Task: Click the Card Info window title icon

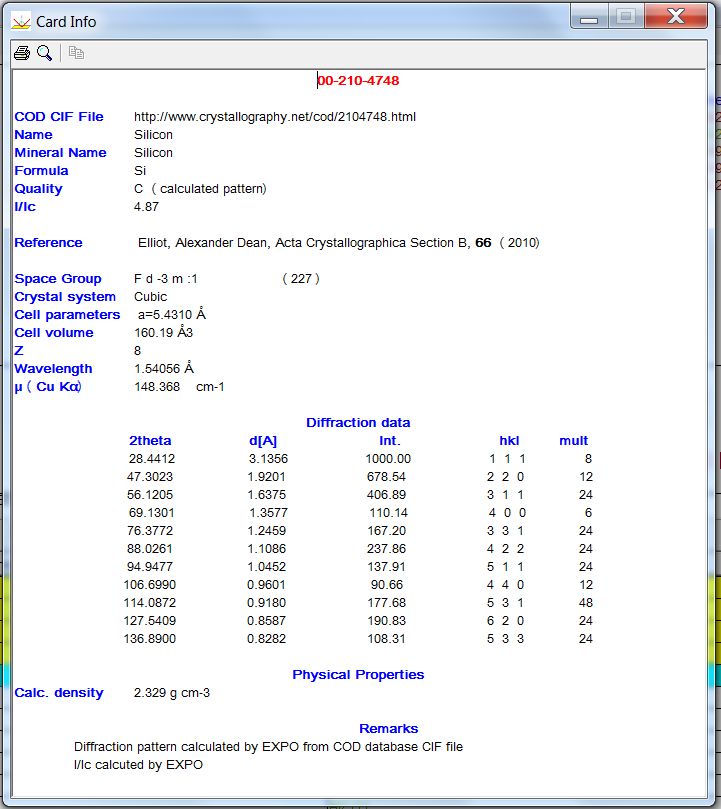Action: click(x=19, y=20)
